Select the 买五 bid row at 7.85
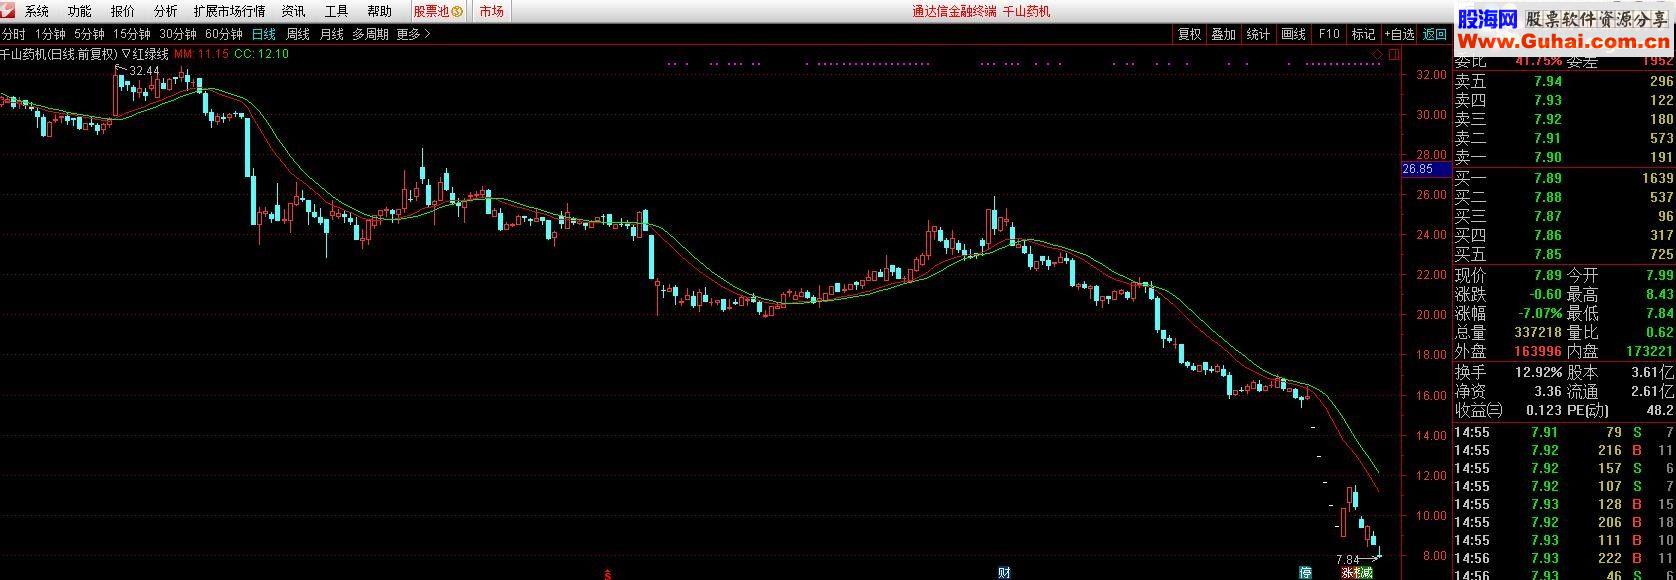Image resolution: width=1676 pixels, height=580 pixels. pos(1564,254)
